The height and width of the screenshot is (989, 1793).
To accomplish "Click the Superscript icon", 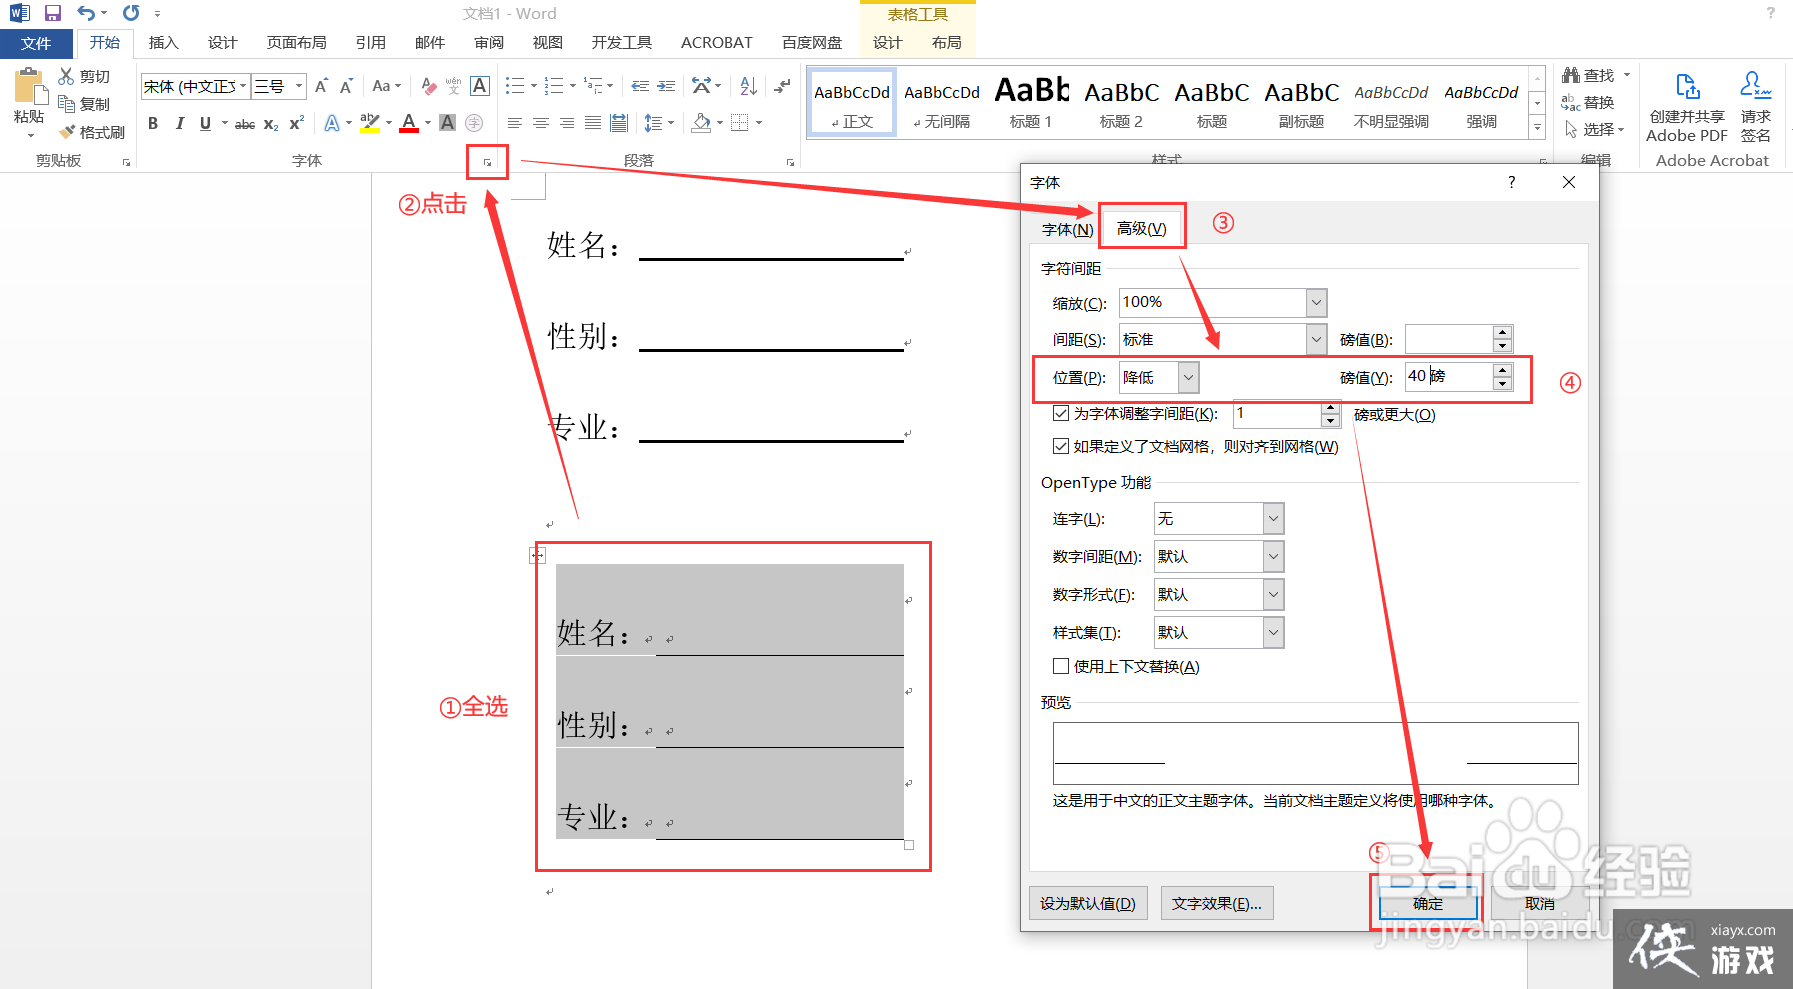I will pos(296,123).
